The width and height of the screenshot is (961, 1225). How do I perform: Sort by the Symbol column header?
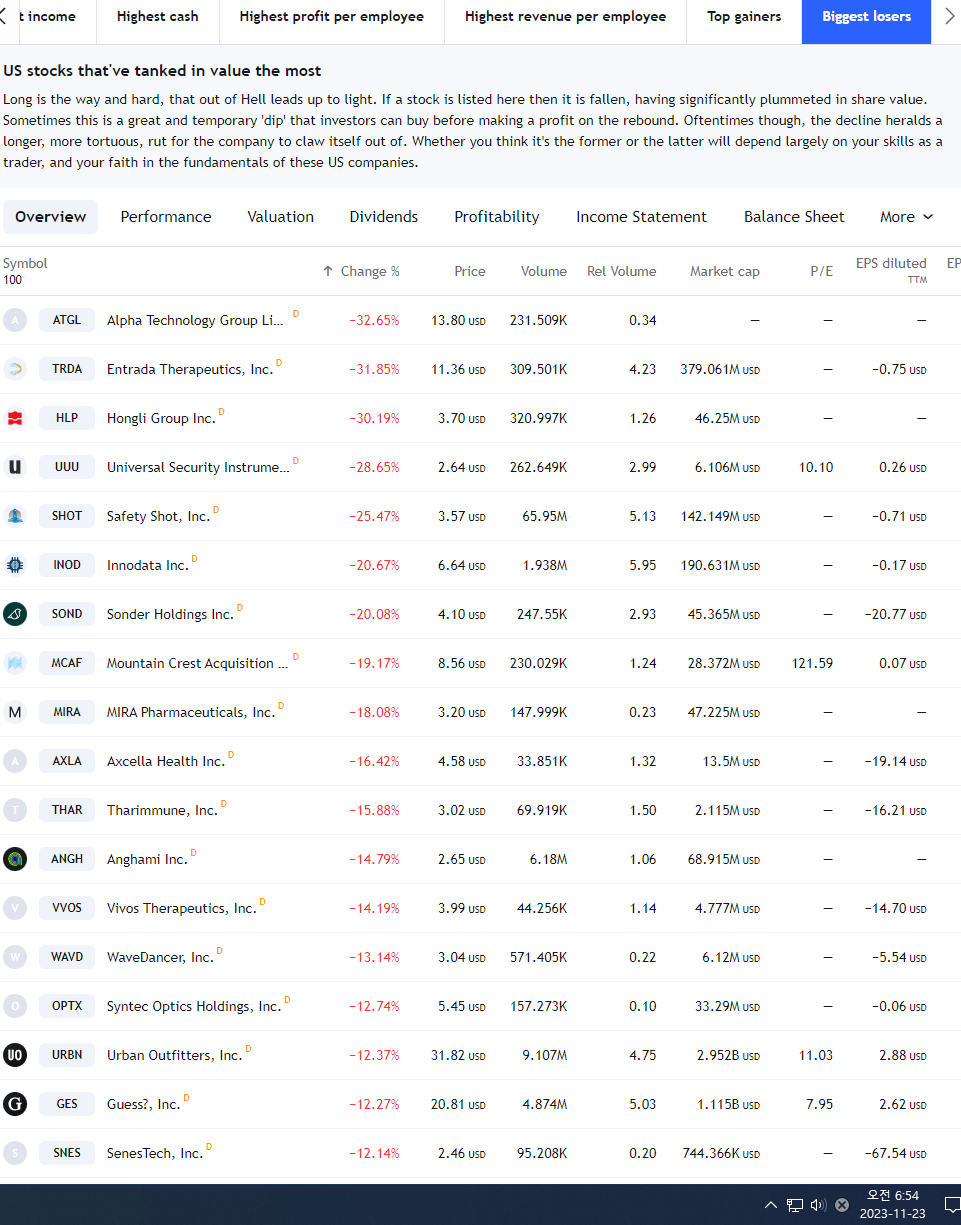click(x=25, y=263)
